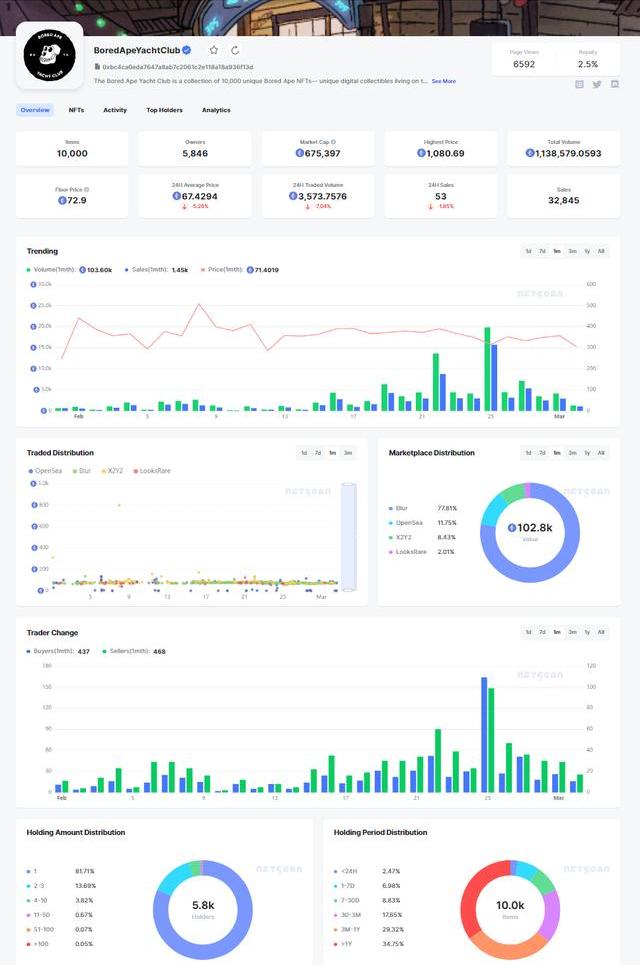Open the Analytics tab
The height and width of the screenshot is (965, 640).
tap(216, 110)
